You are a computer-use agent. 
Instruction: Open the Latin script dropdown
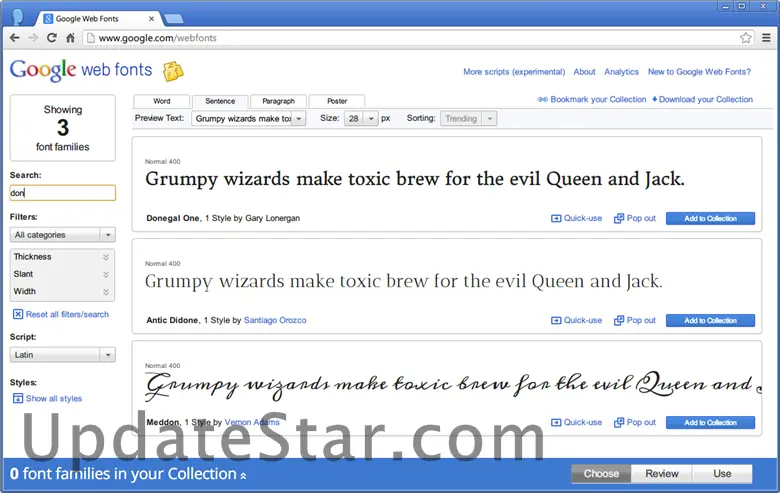[x=63, y=355]
